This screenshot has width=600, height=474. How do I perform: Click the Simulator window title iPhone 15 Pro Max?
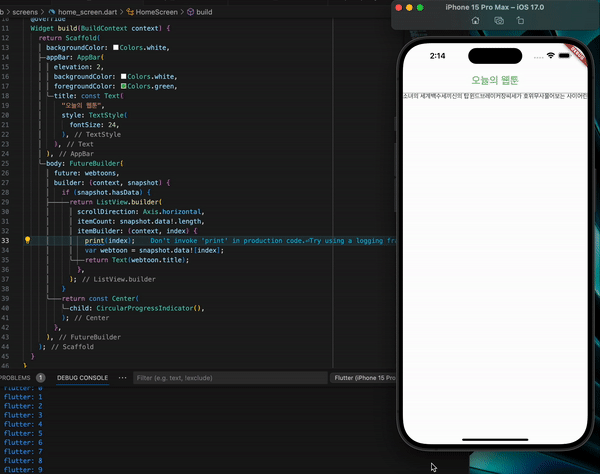coord(494,7)
